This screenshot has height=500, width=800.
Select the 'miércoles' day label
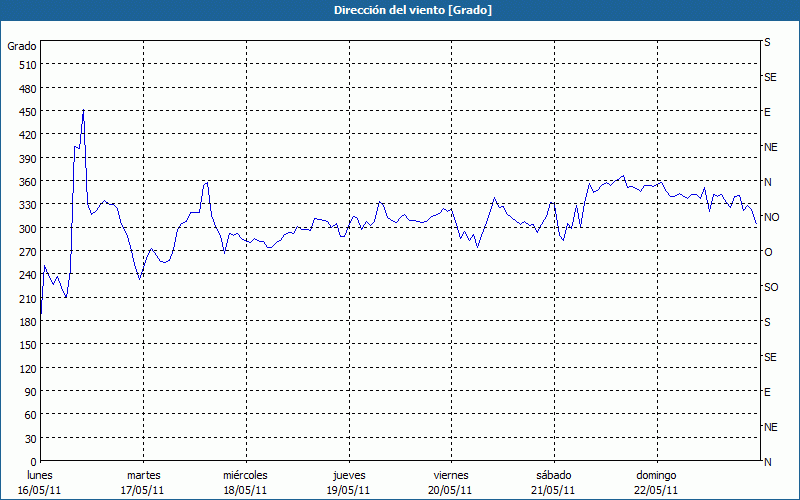[x=245, y=475]
